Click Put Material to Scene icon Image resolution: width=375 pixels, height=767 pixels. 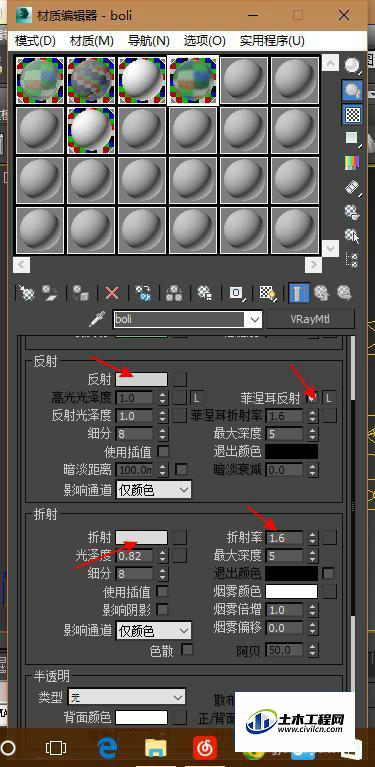click(49, 293)
